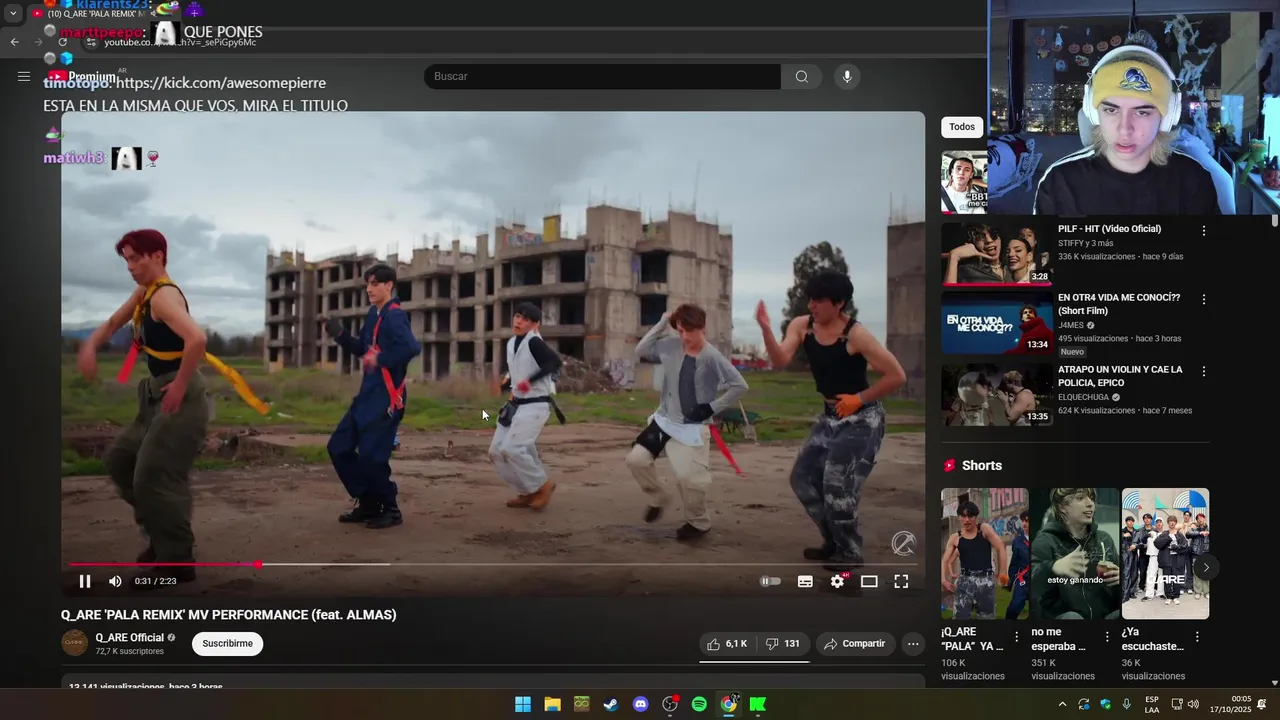Screen dimensions: 1280x720
Task: Open options for PILF - HIT video
Action: point(1204,231)
